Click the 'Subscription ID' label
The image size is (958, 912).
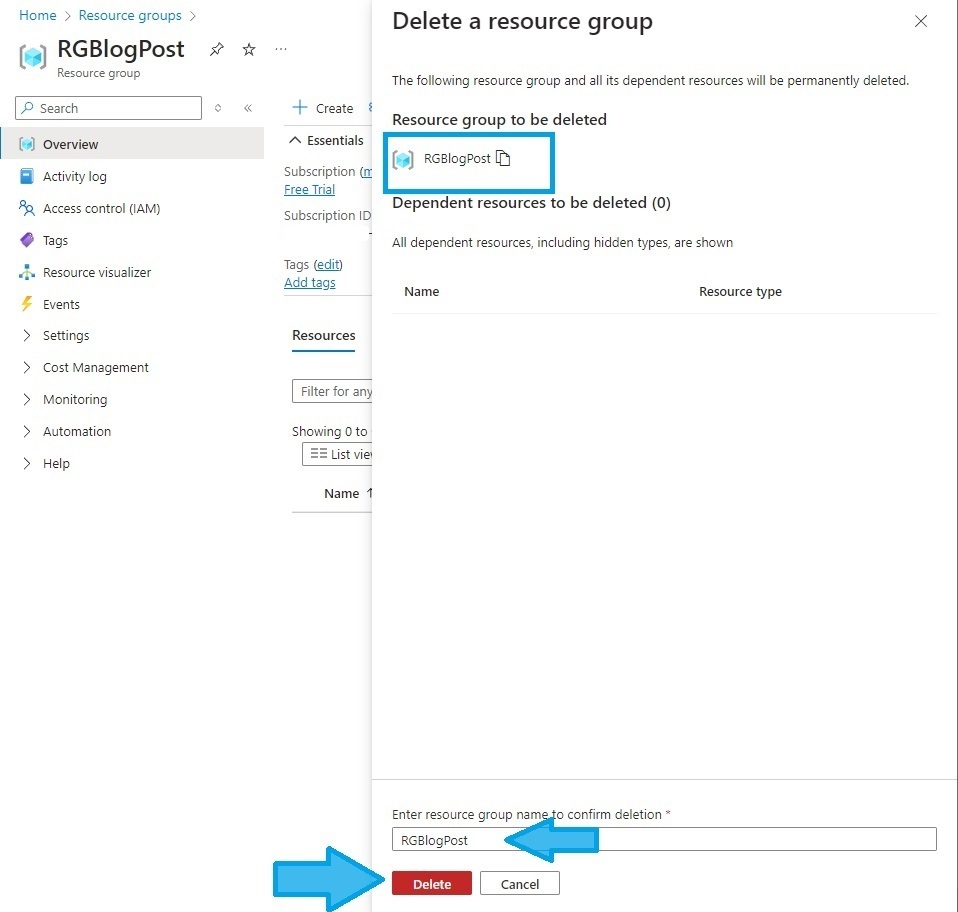327,216
